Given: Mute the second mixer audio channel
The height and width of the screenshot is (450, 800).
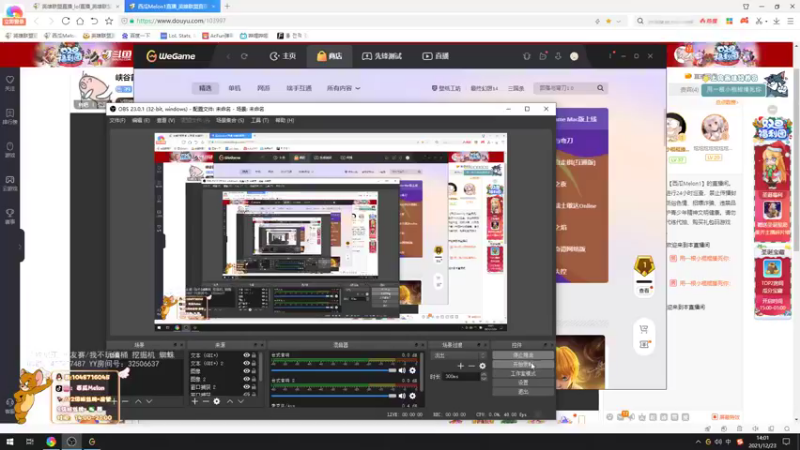Looking at the screenshot, I should [x=402, y=395].
